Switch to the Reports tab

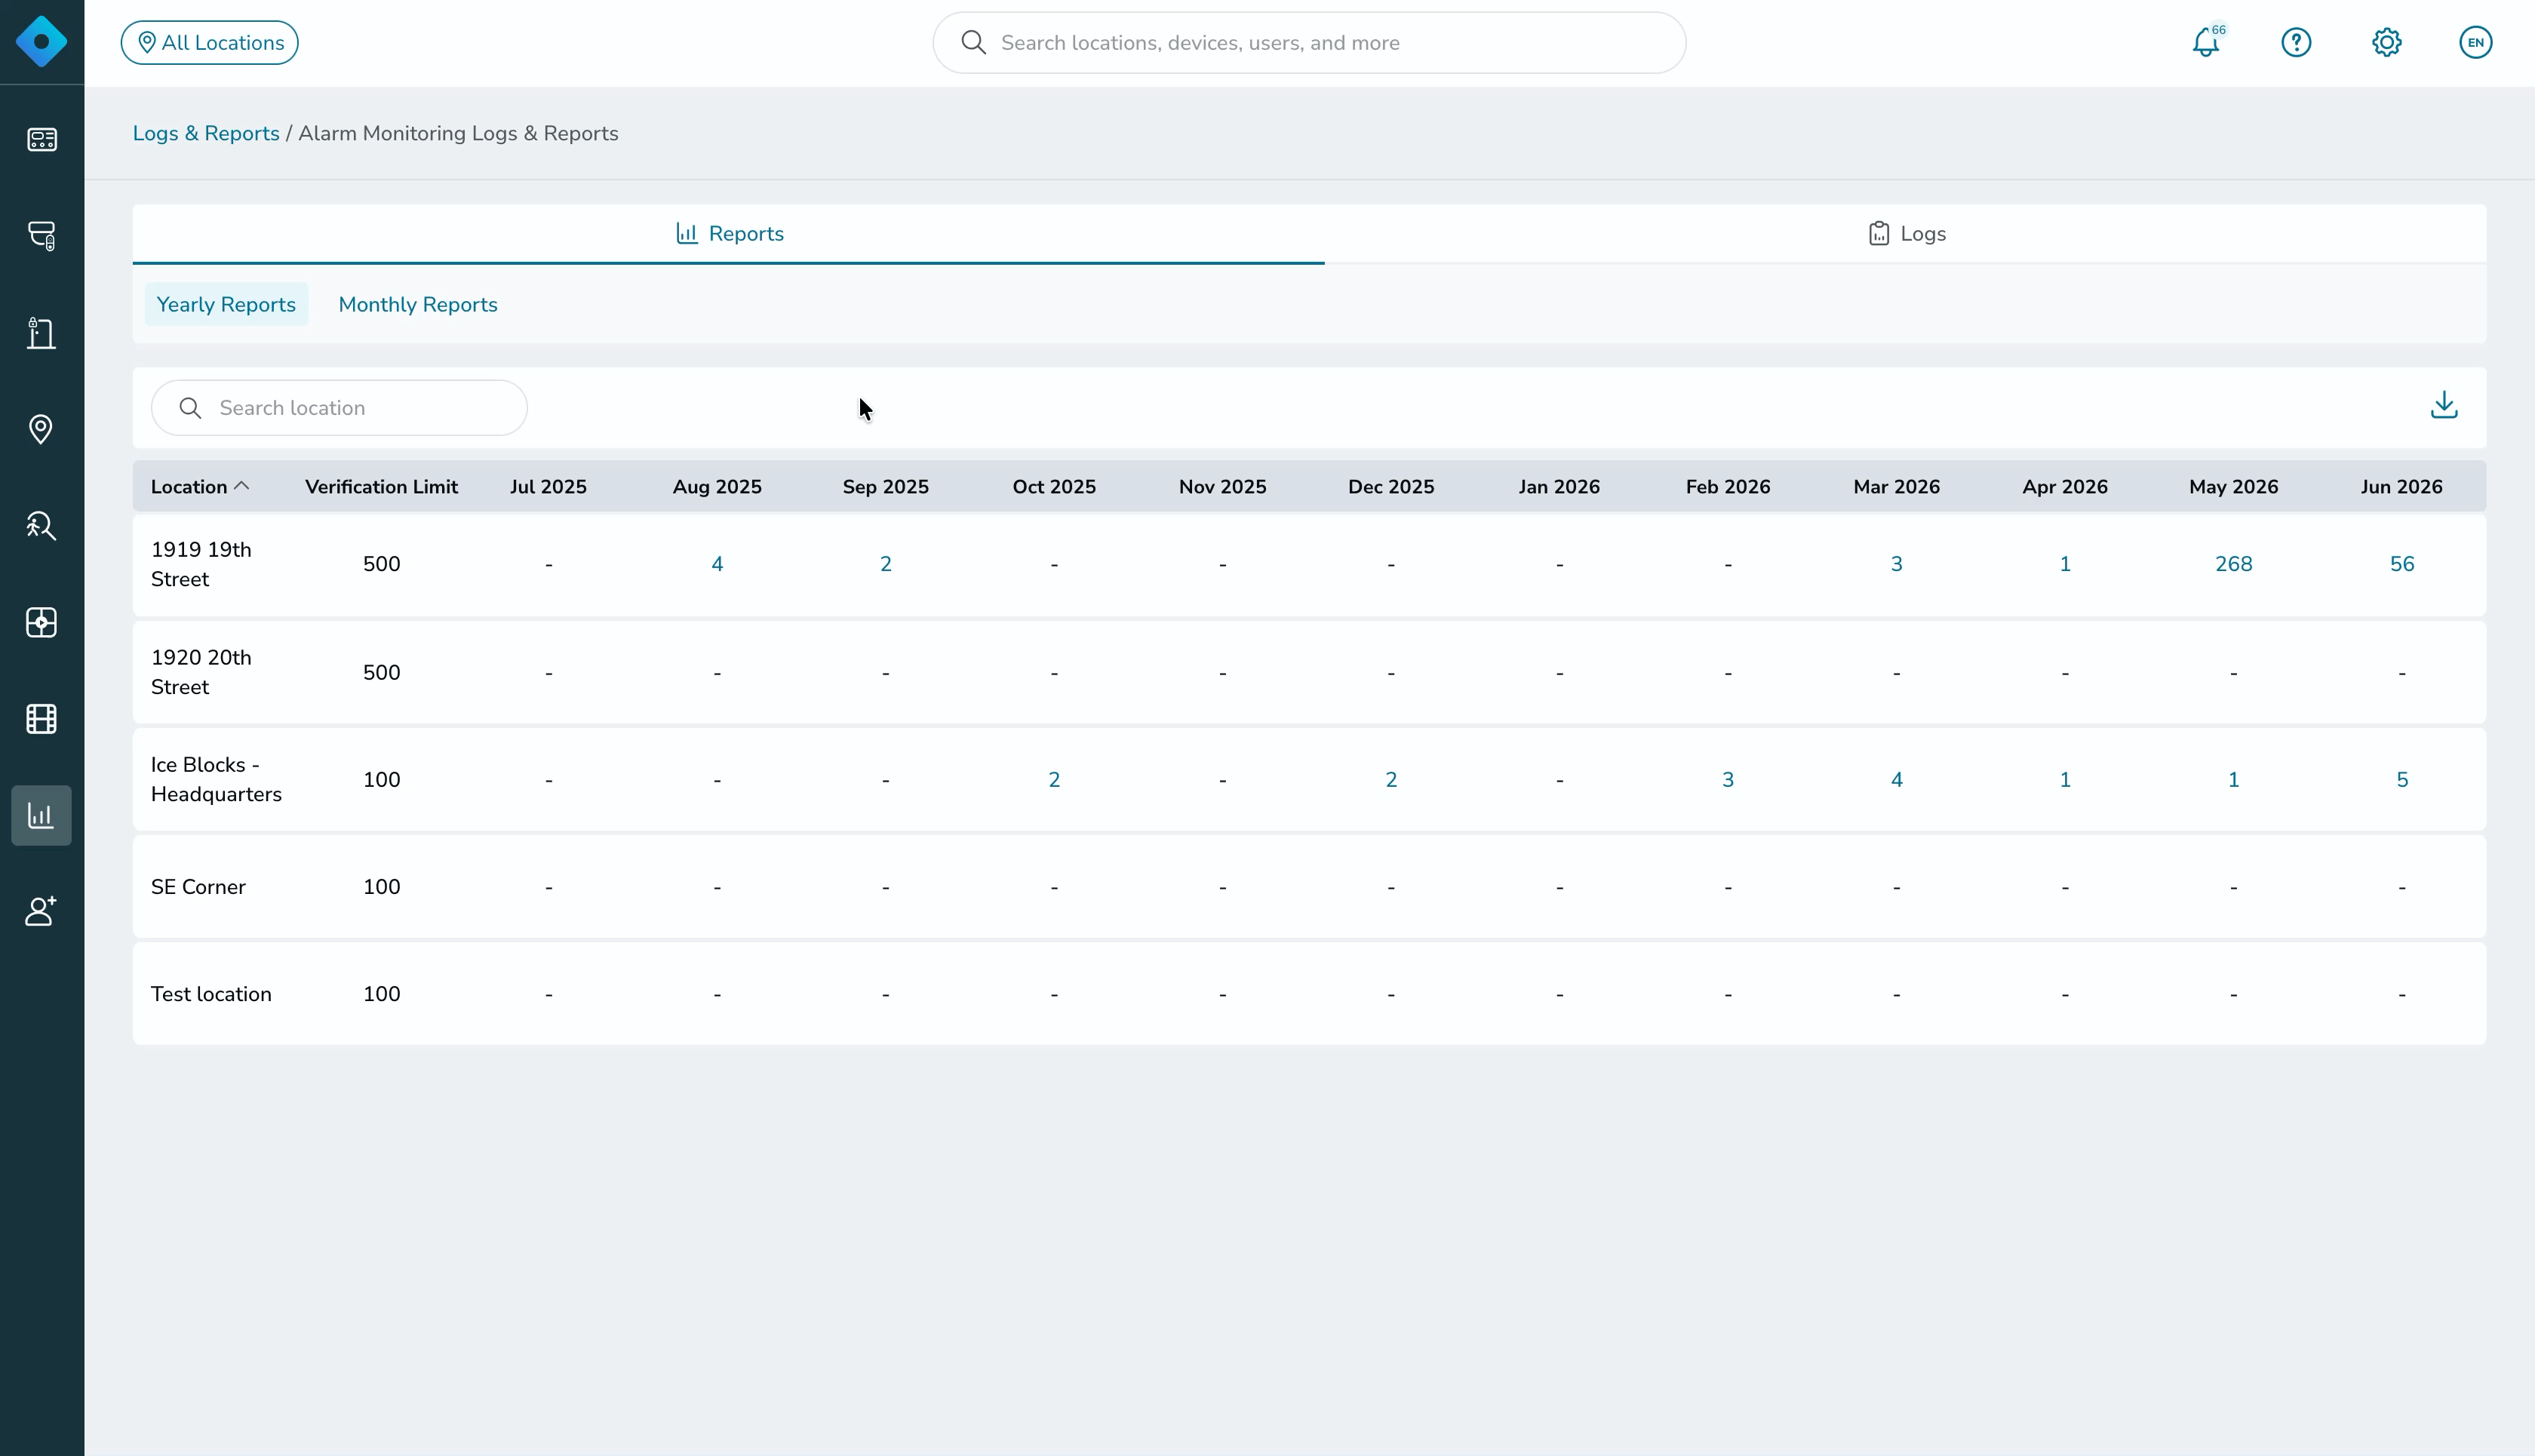point(729,233)
